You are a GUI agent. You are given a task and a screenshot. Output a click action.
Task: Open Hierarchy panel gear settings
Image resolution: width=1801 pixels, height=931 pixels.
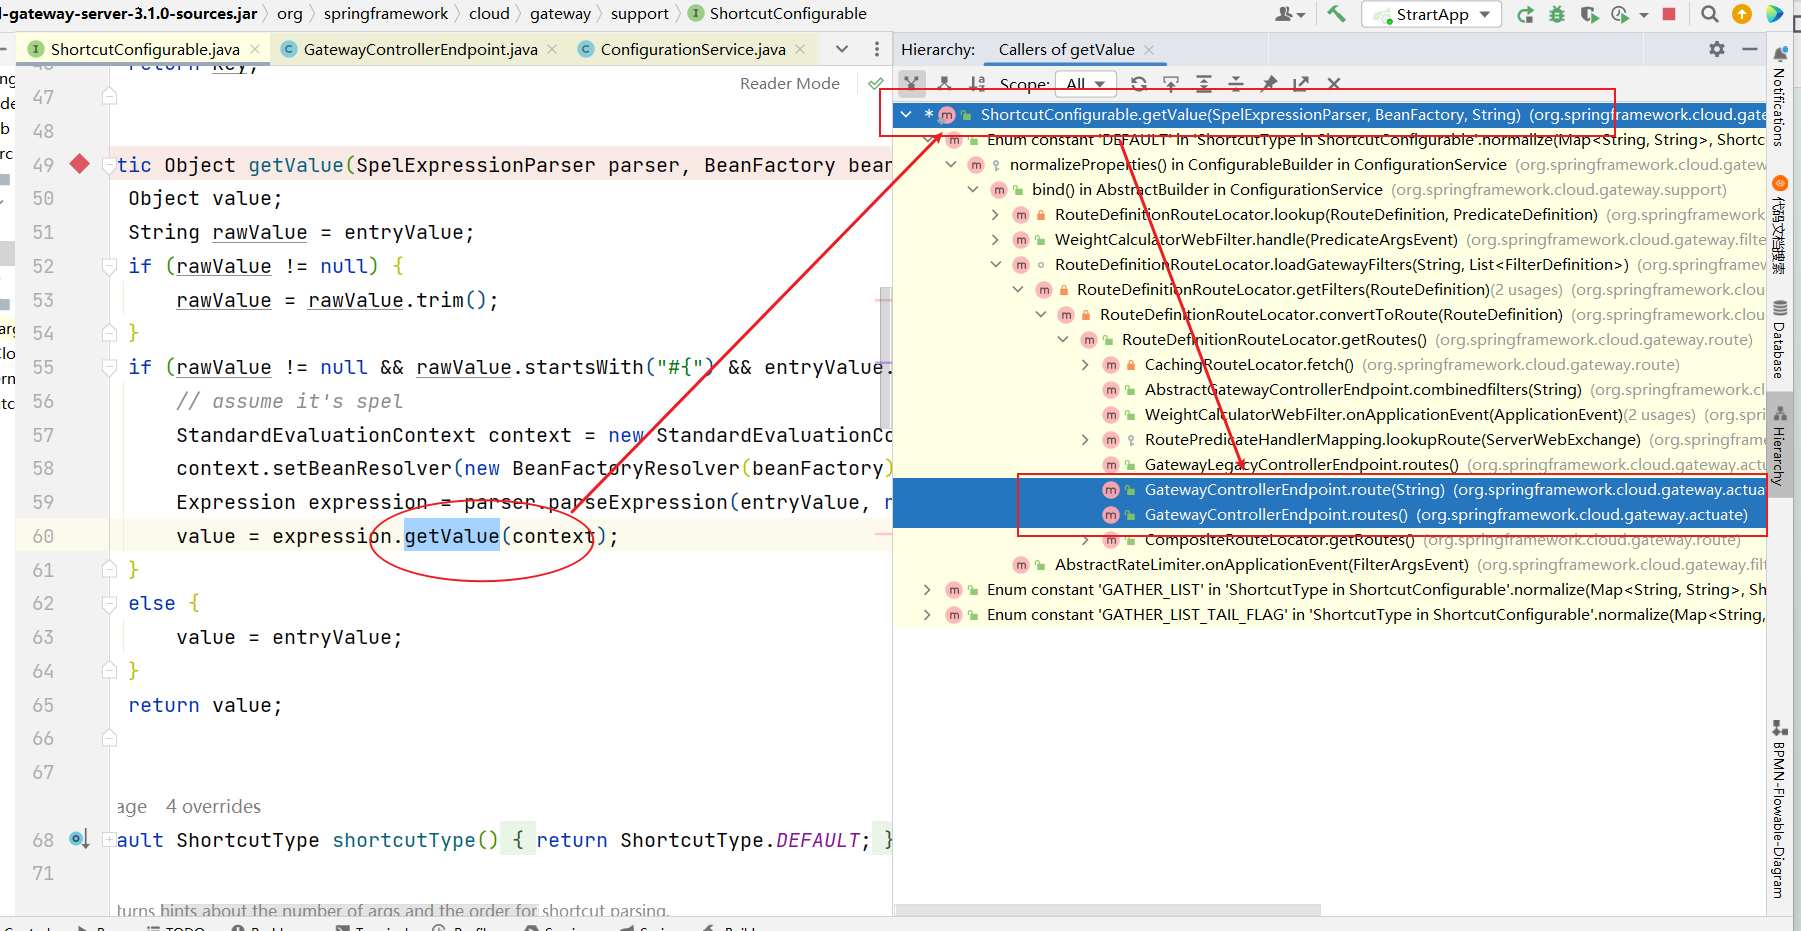click(x=1717, y=49)
